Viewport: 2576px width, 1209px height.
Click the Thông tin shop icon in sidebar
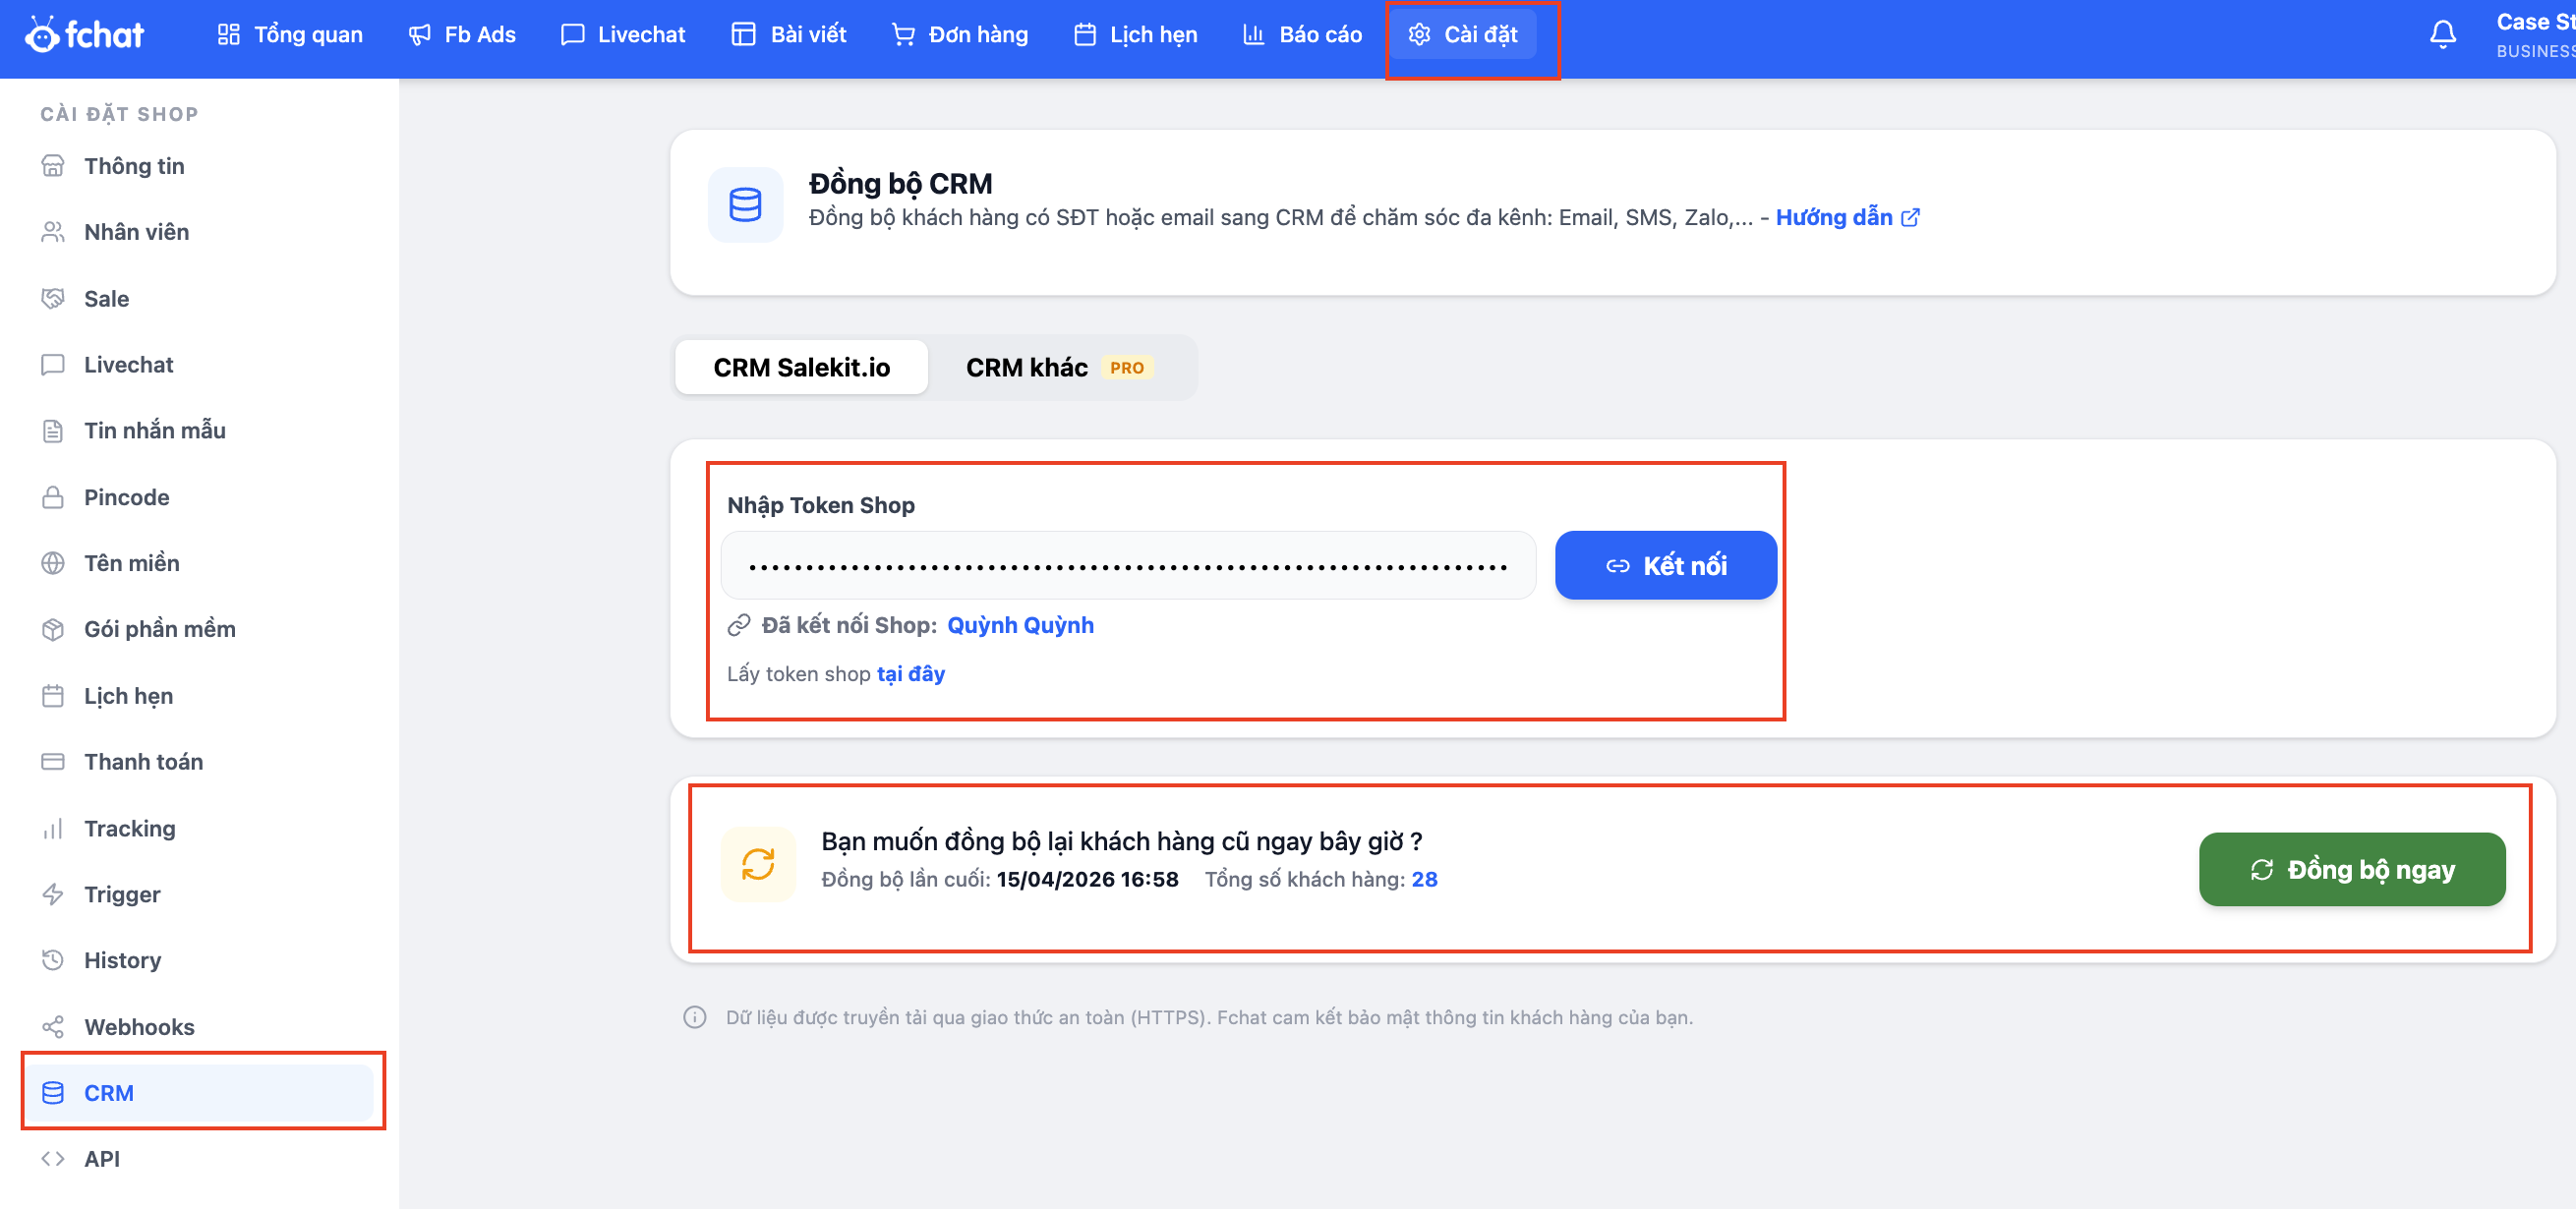[53, 166]
